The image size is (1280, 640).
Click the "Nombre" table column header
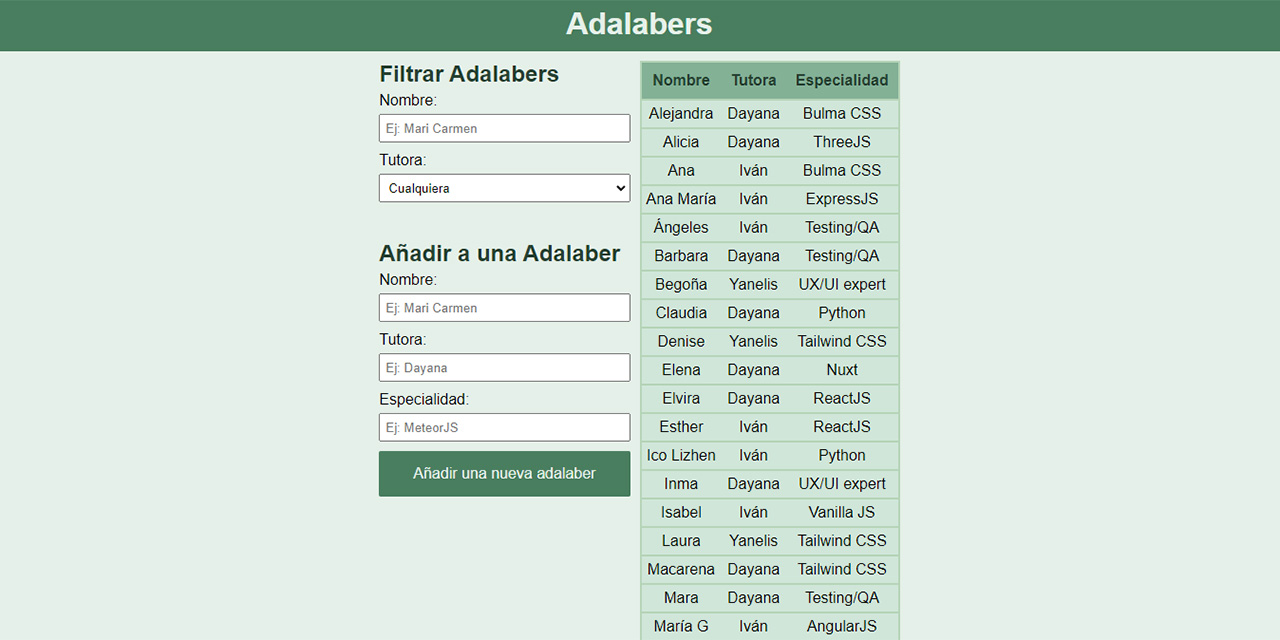click(681, 80)
